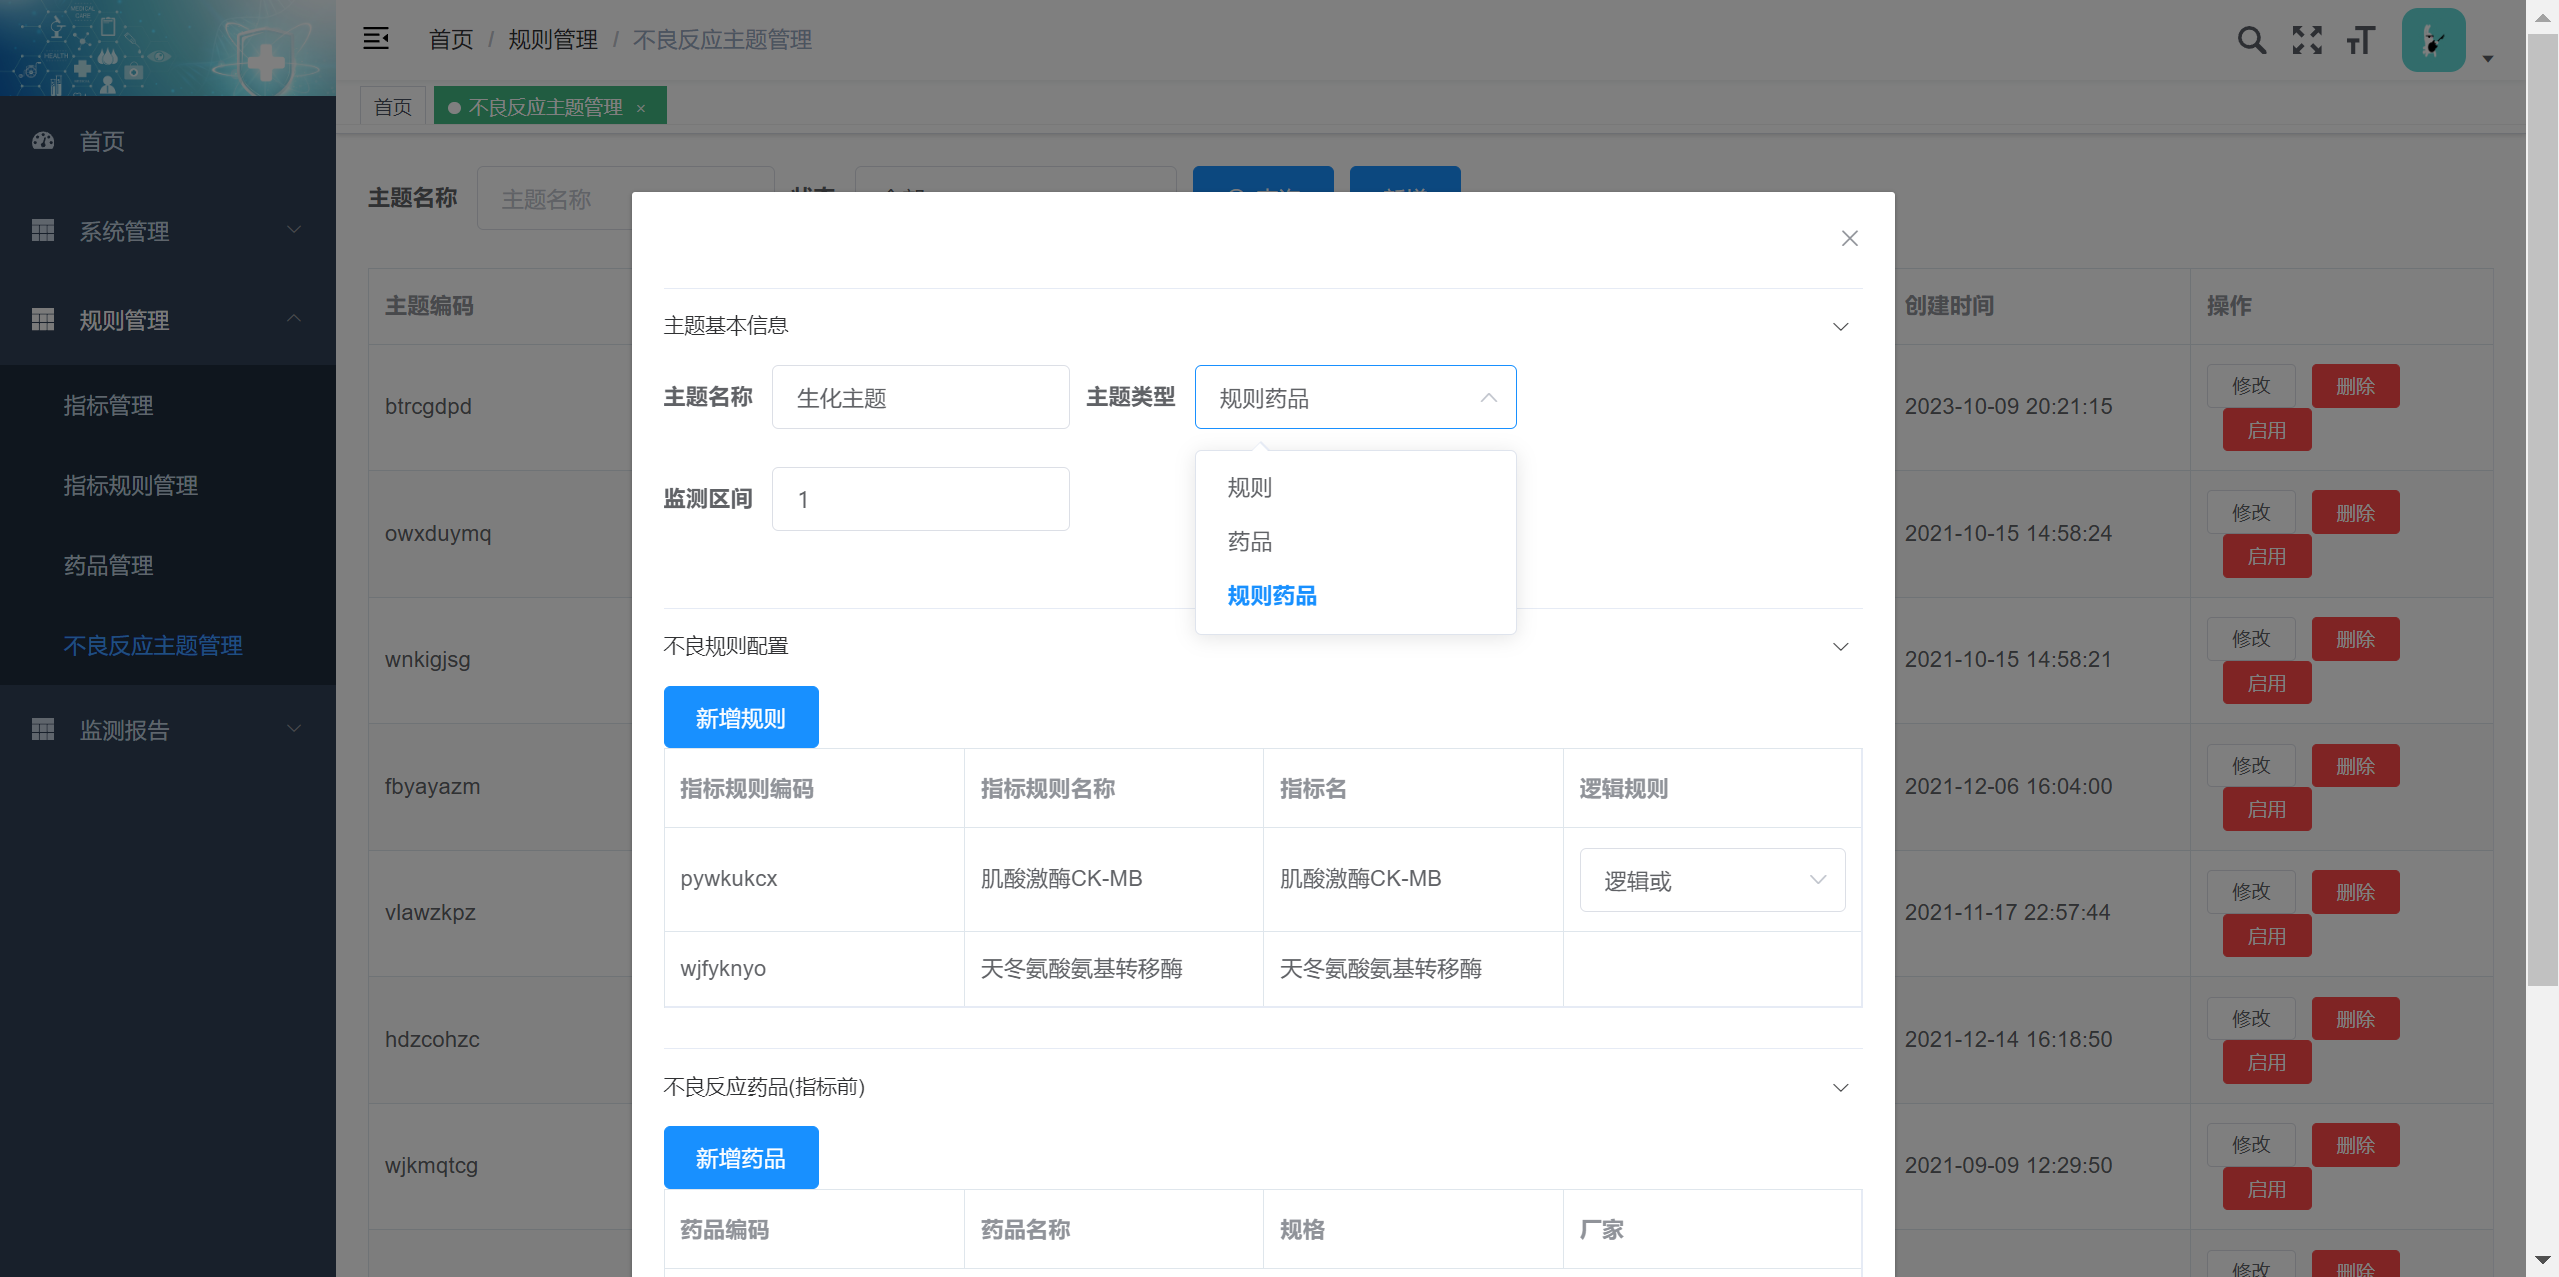Click the 监测报告 icon in sidebar

(x=42, y=728)
